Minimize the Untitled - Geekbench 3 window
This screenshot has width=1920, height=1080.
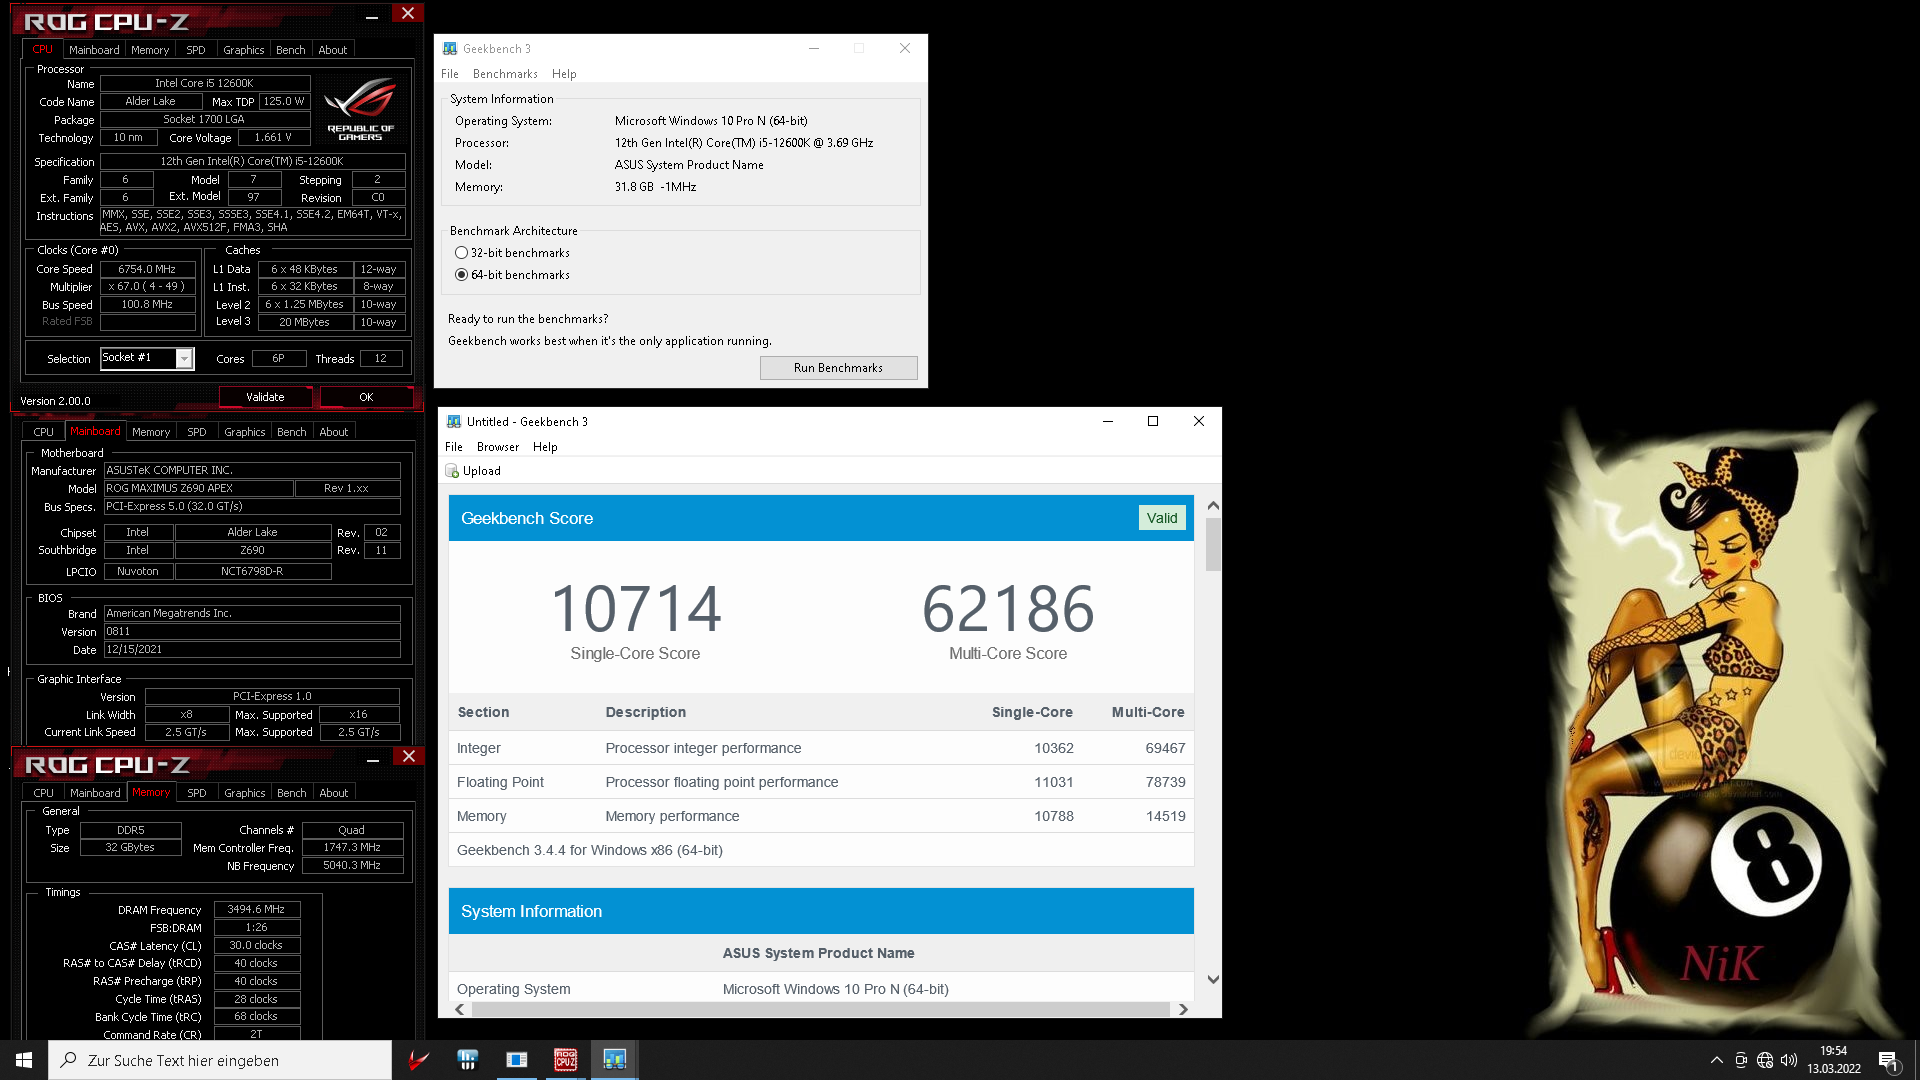[1108, 421]
